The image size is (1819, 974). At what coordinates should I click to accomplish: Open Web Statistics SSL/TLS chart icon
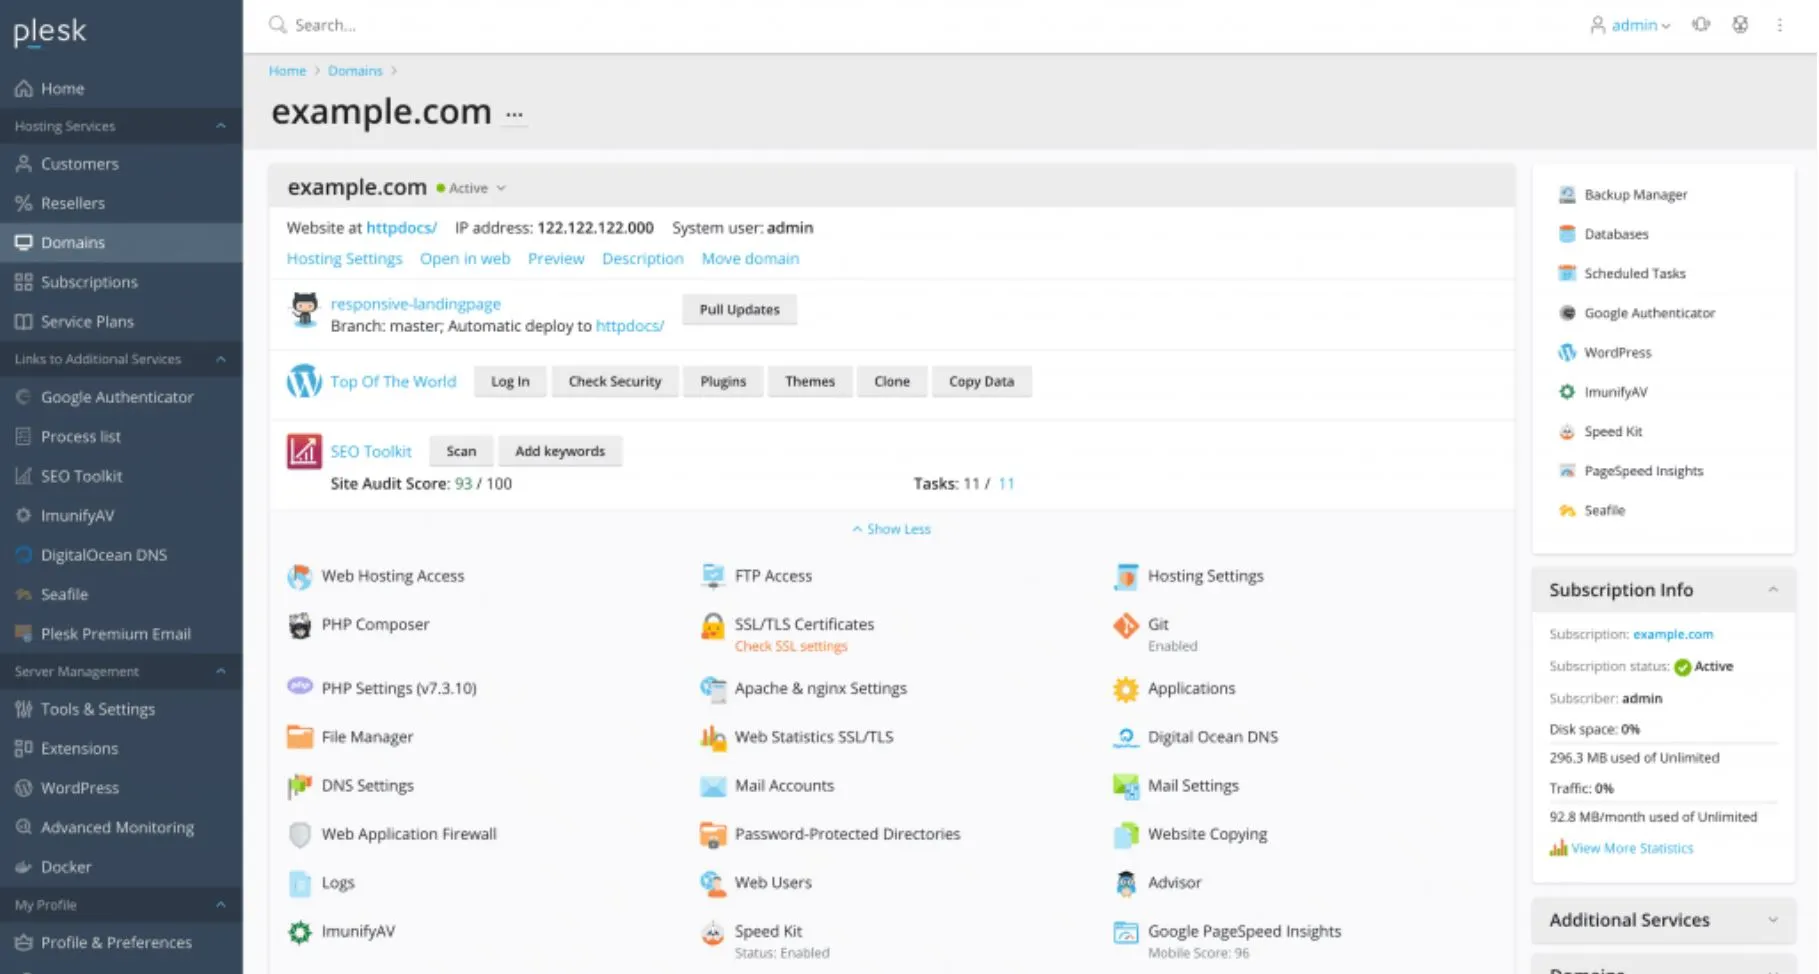pyautogui.click(x=712, y=738)
